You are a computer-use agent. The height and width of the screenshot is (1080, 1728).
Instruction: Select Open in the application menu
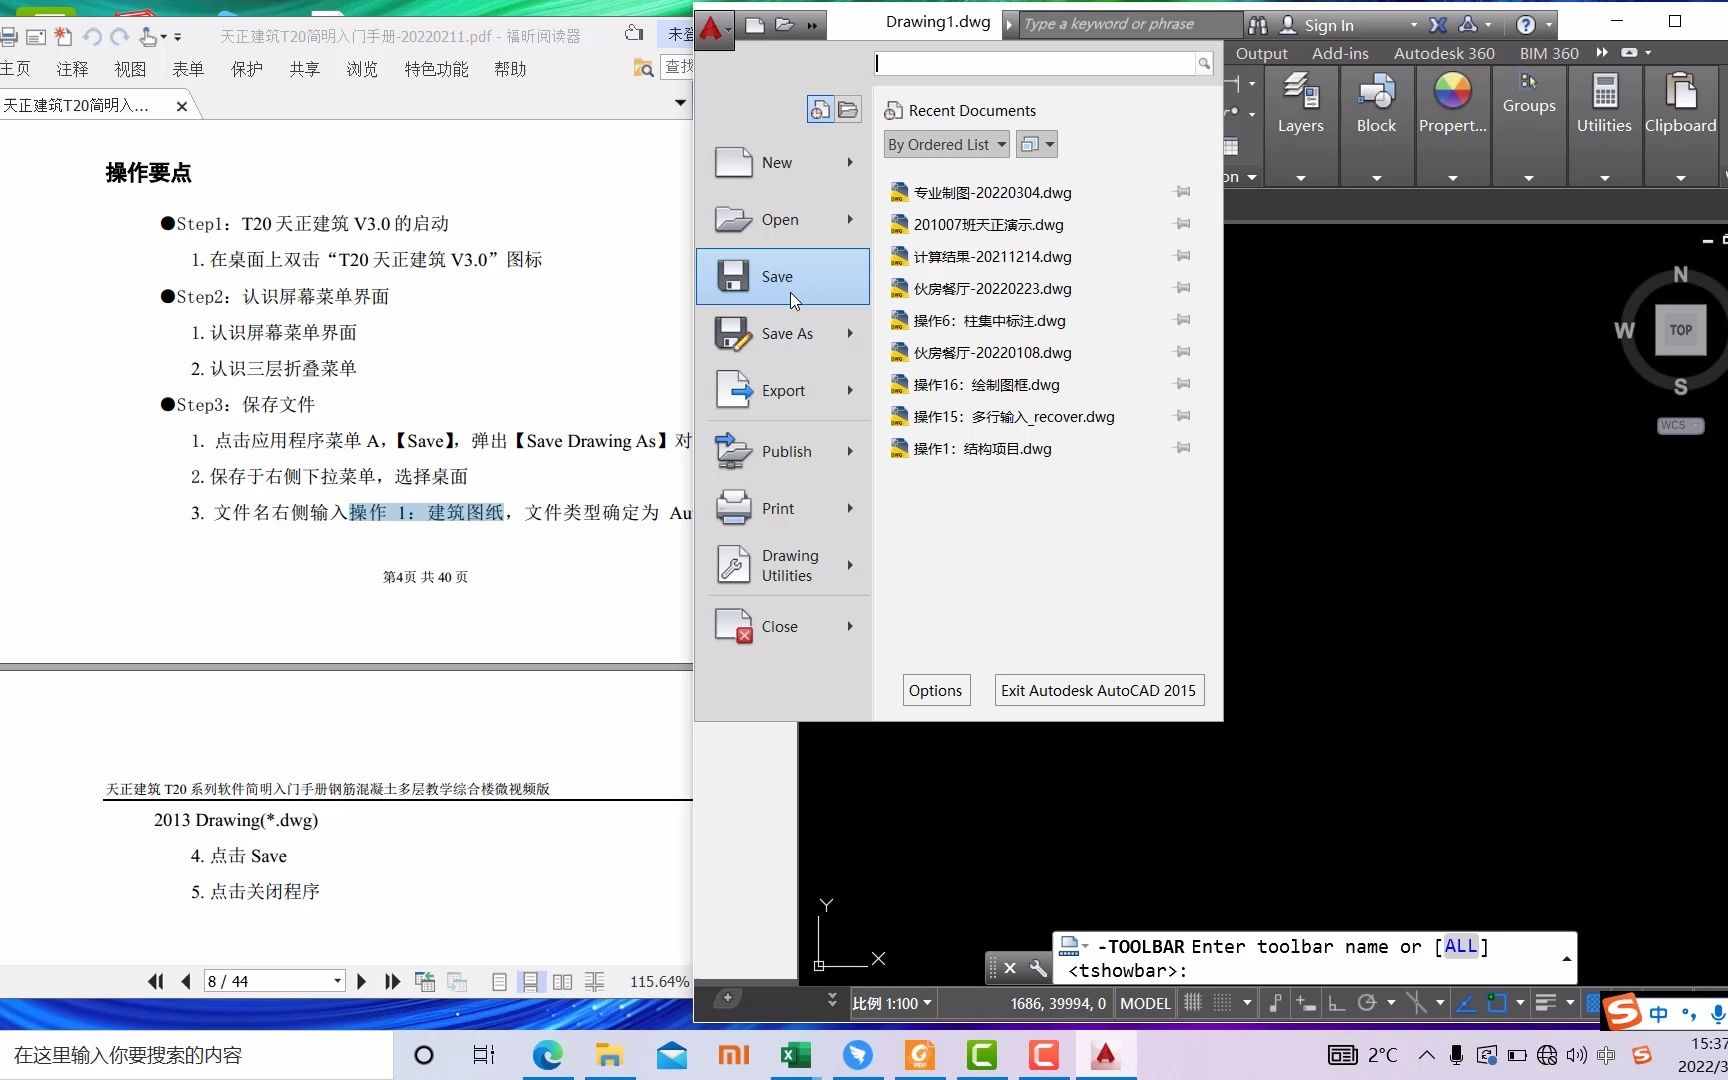[784, 220]
